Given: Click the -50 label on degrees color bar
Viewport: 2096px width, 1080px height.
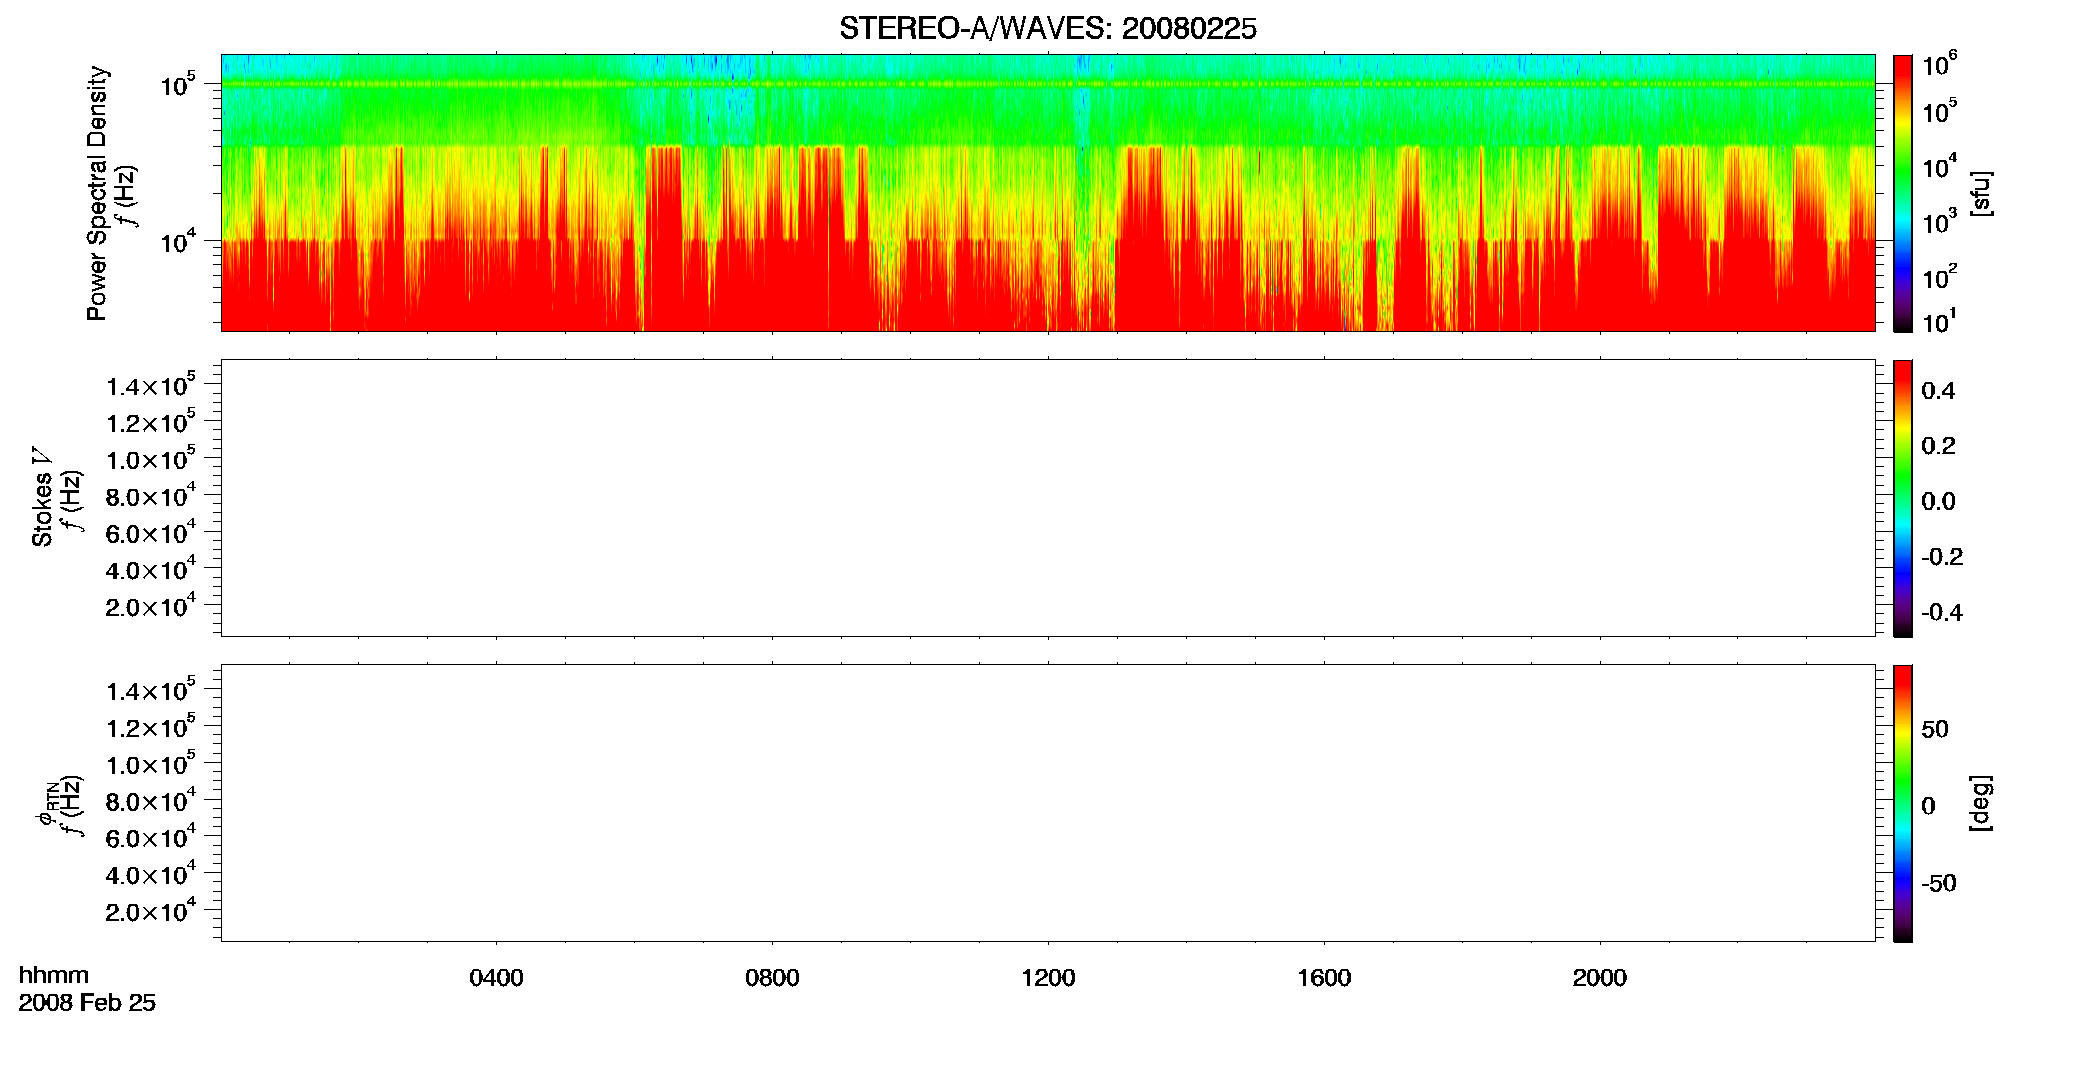Looking at the screenshot, I should (x=1940, y=884).
